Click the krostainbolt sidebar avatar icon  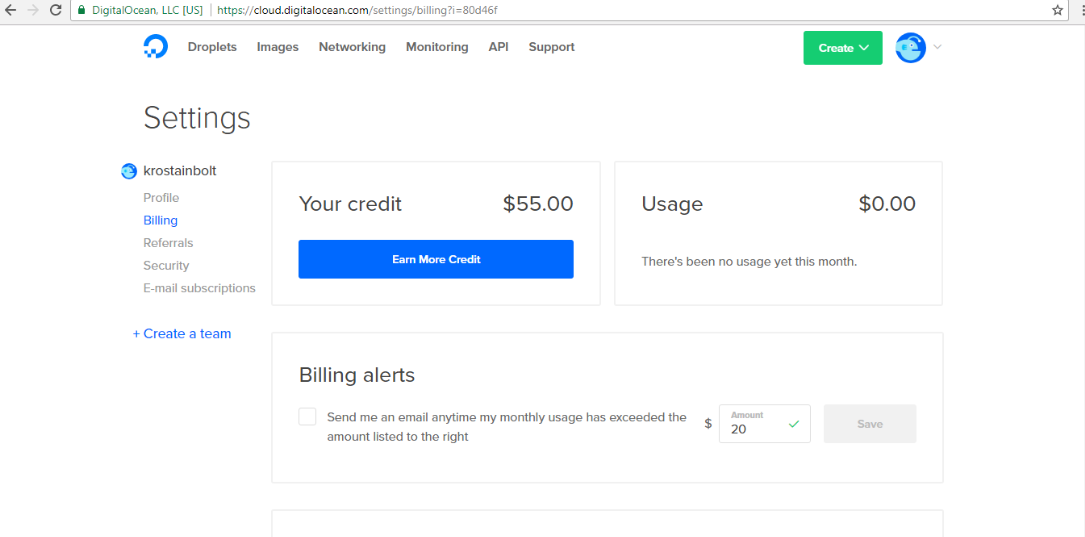(129, 171)
